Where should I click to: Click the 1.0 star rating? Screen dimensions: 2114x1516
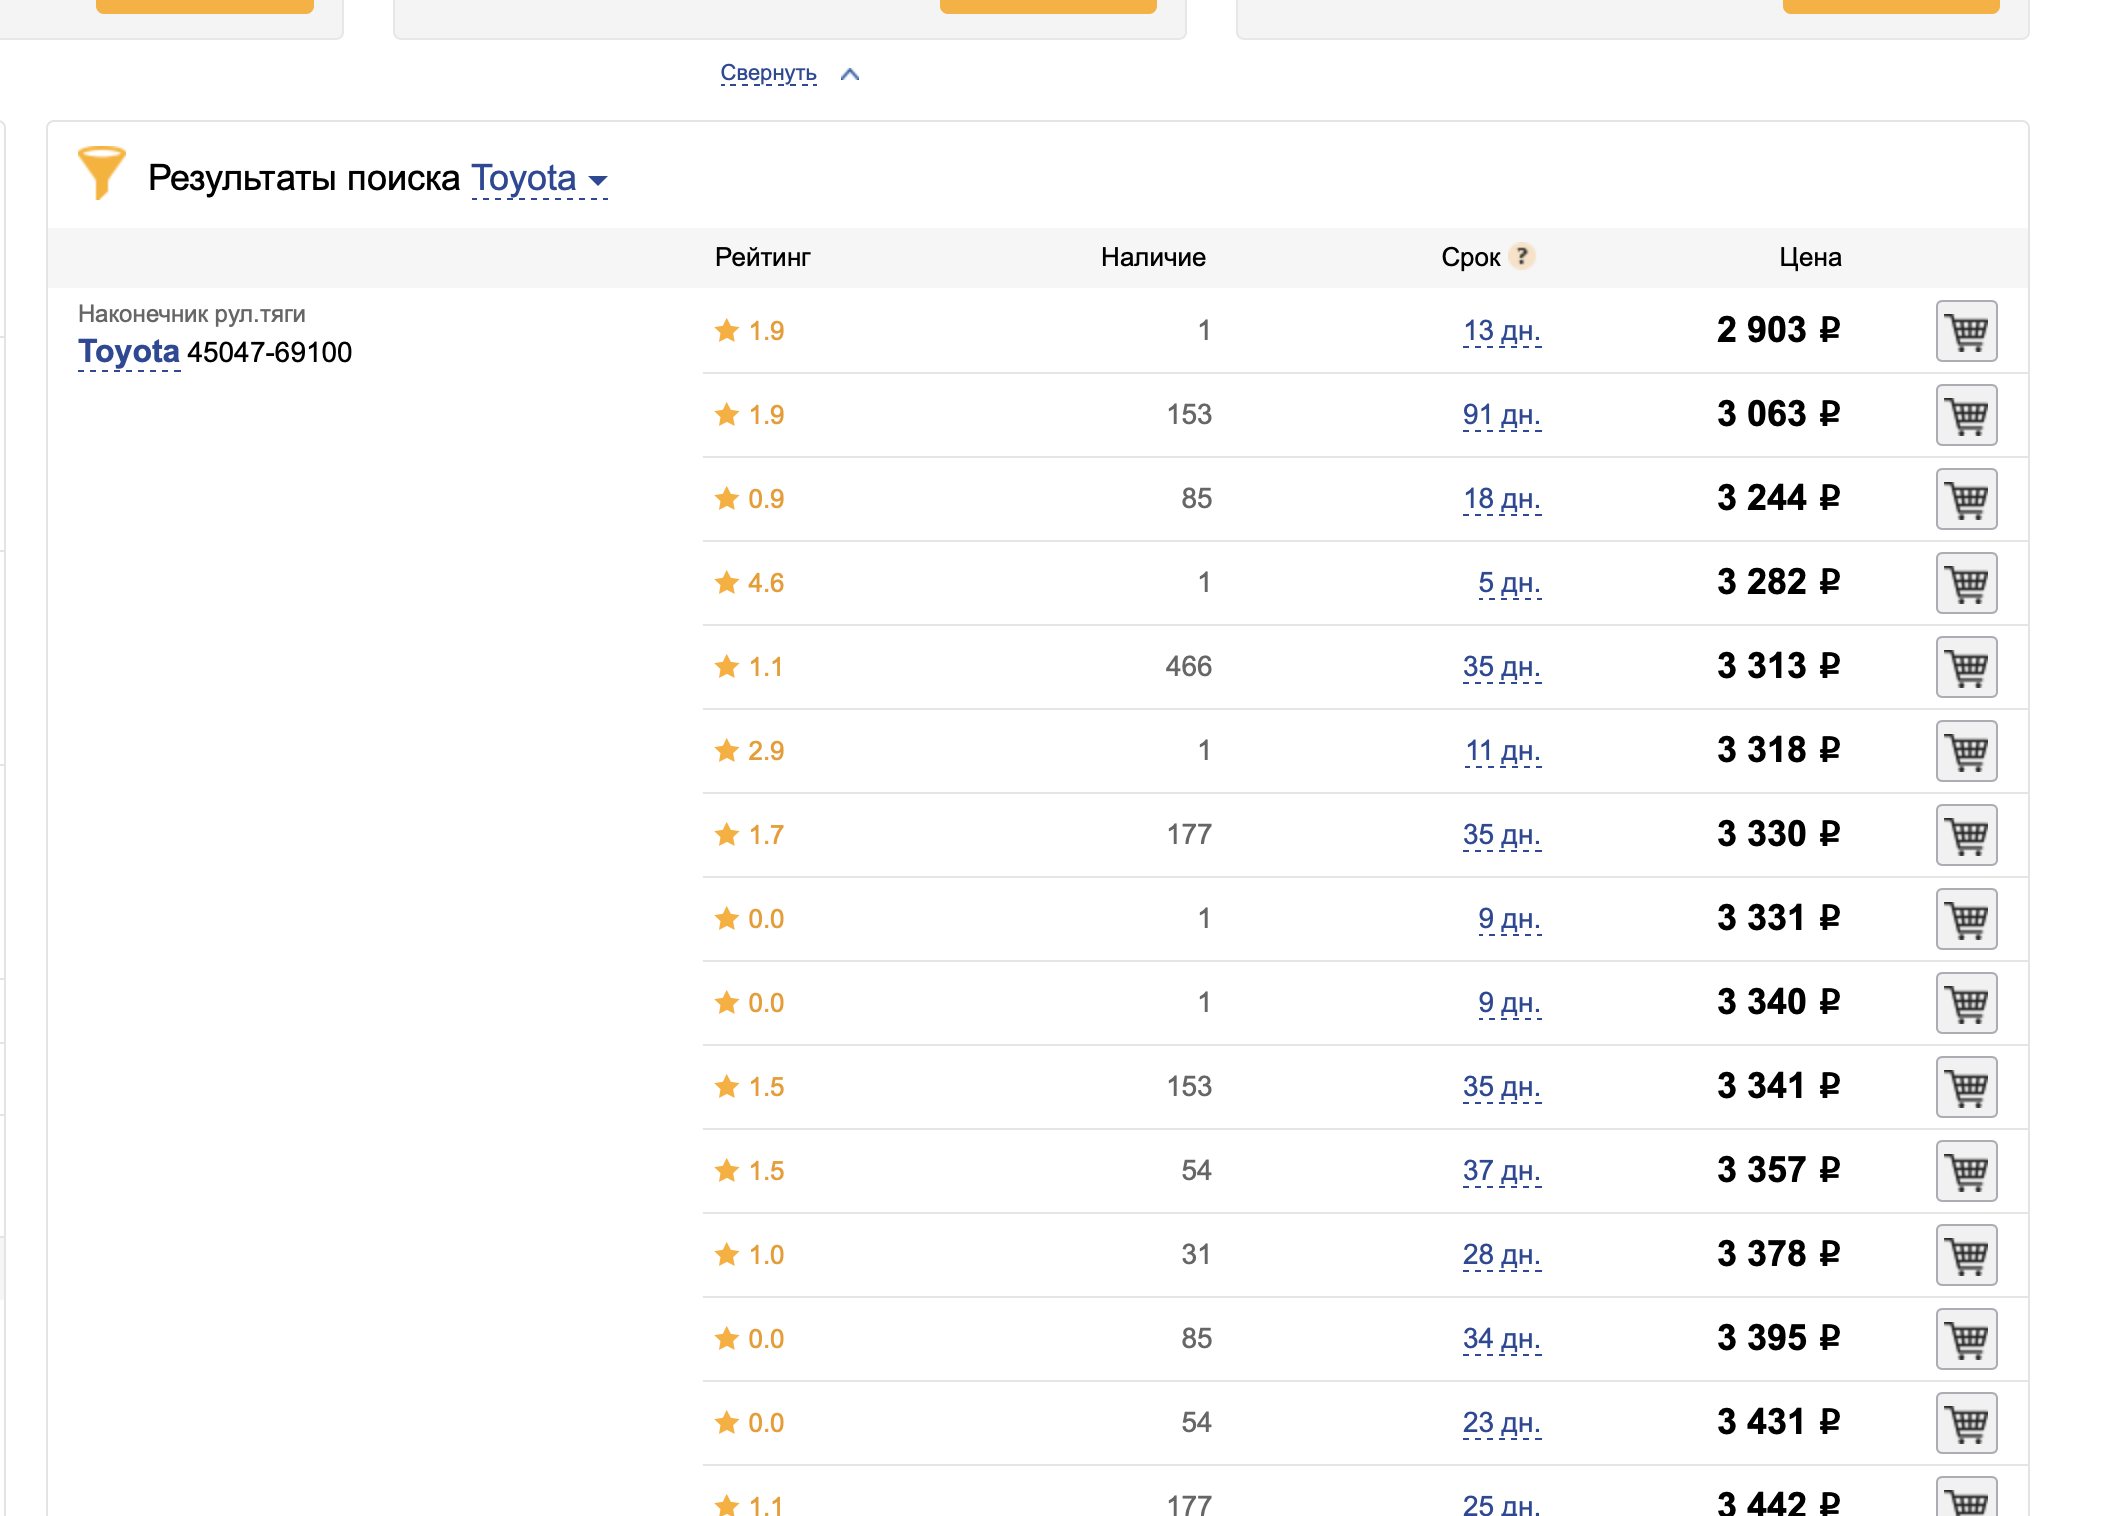pos(749,1255)
